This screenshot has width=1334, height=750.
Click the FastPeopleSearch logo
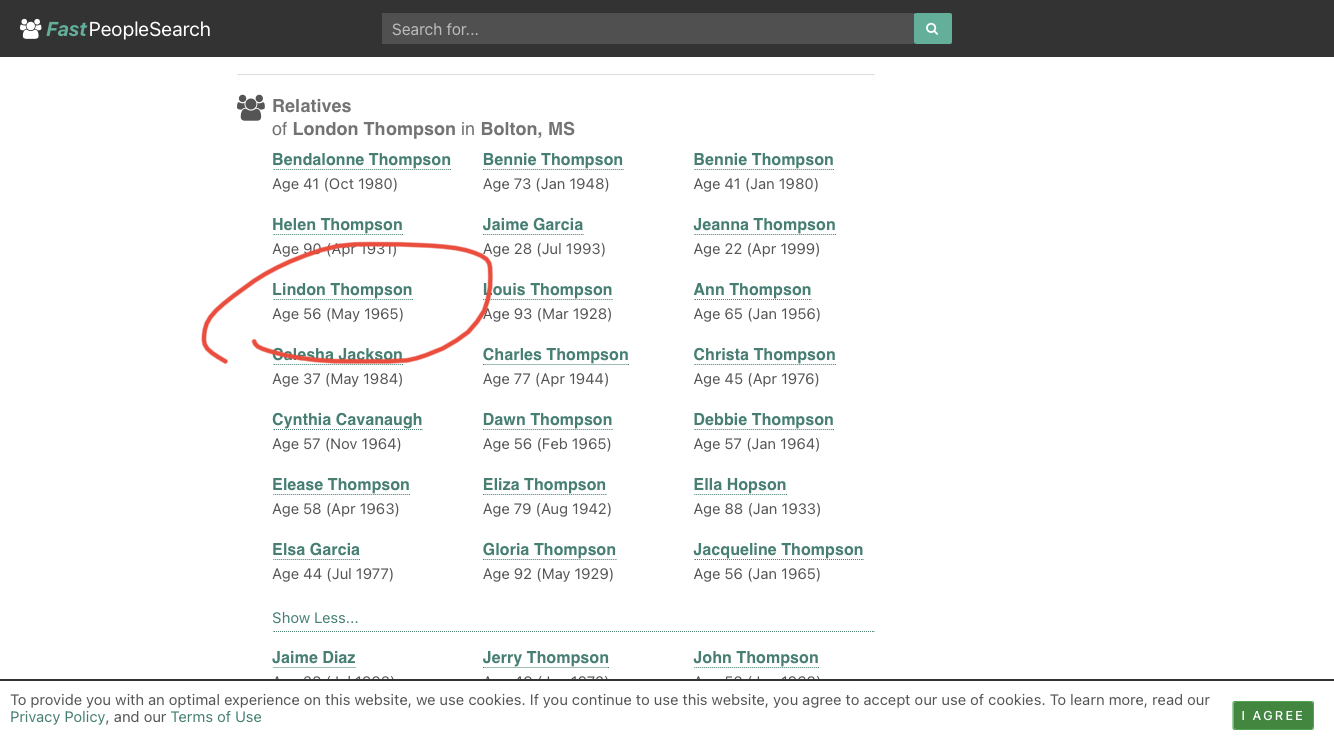click(x=116, y=29)
